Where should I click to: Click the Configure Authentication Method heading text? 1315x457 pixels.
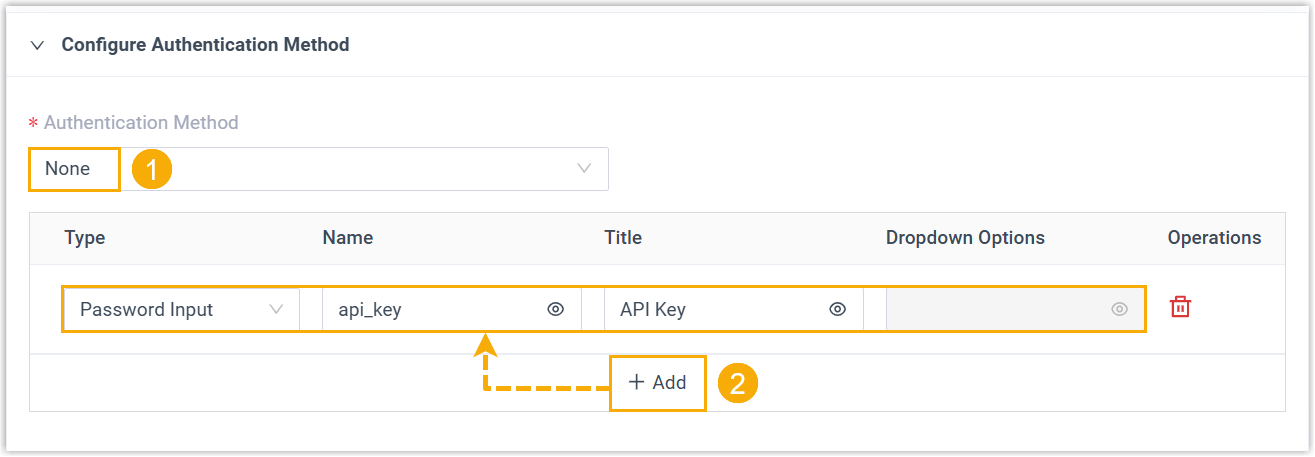(205, 45)
